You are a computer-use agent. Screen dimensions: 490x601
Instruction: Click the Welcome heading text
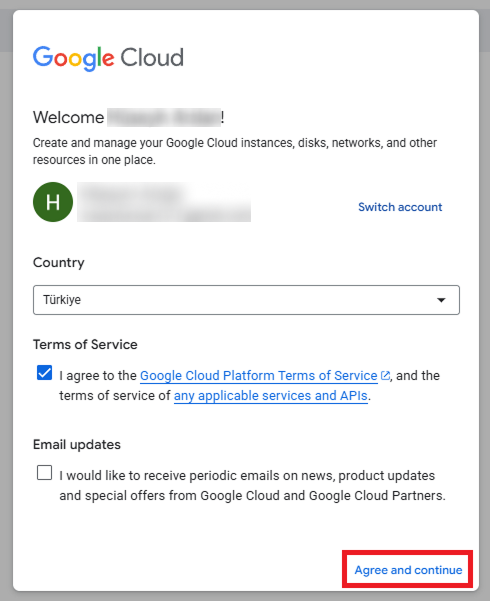68,117
